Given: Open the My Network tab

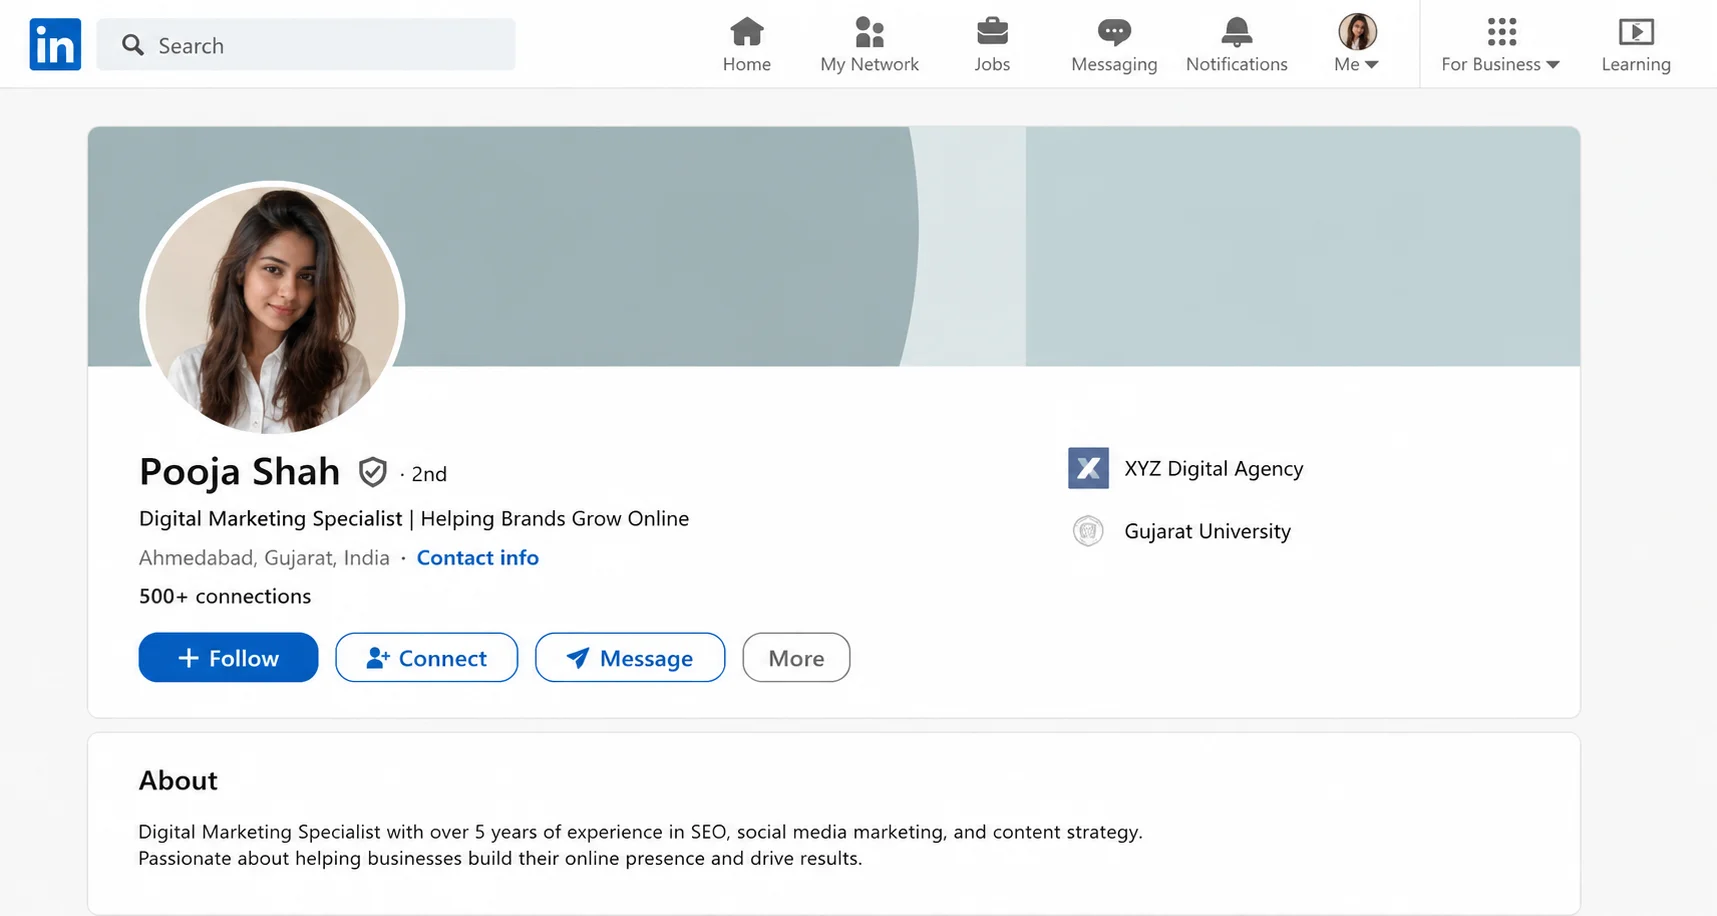Looking at the screenshot, I should (x=869, y=45).
